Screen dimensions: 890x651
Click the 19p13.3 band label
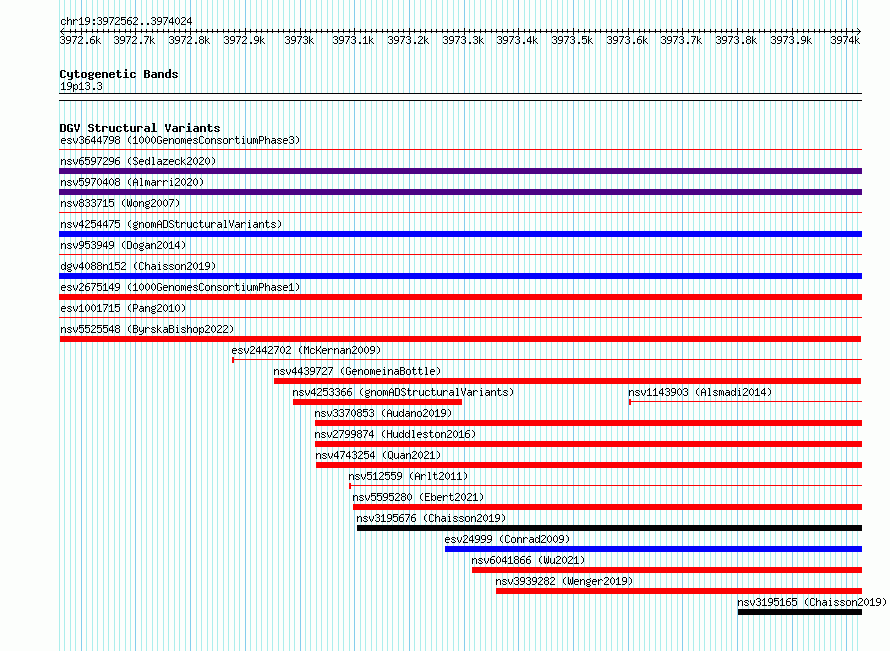pos(81,86)
